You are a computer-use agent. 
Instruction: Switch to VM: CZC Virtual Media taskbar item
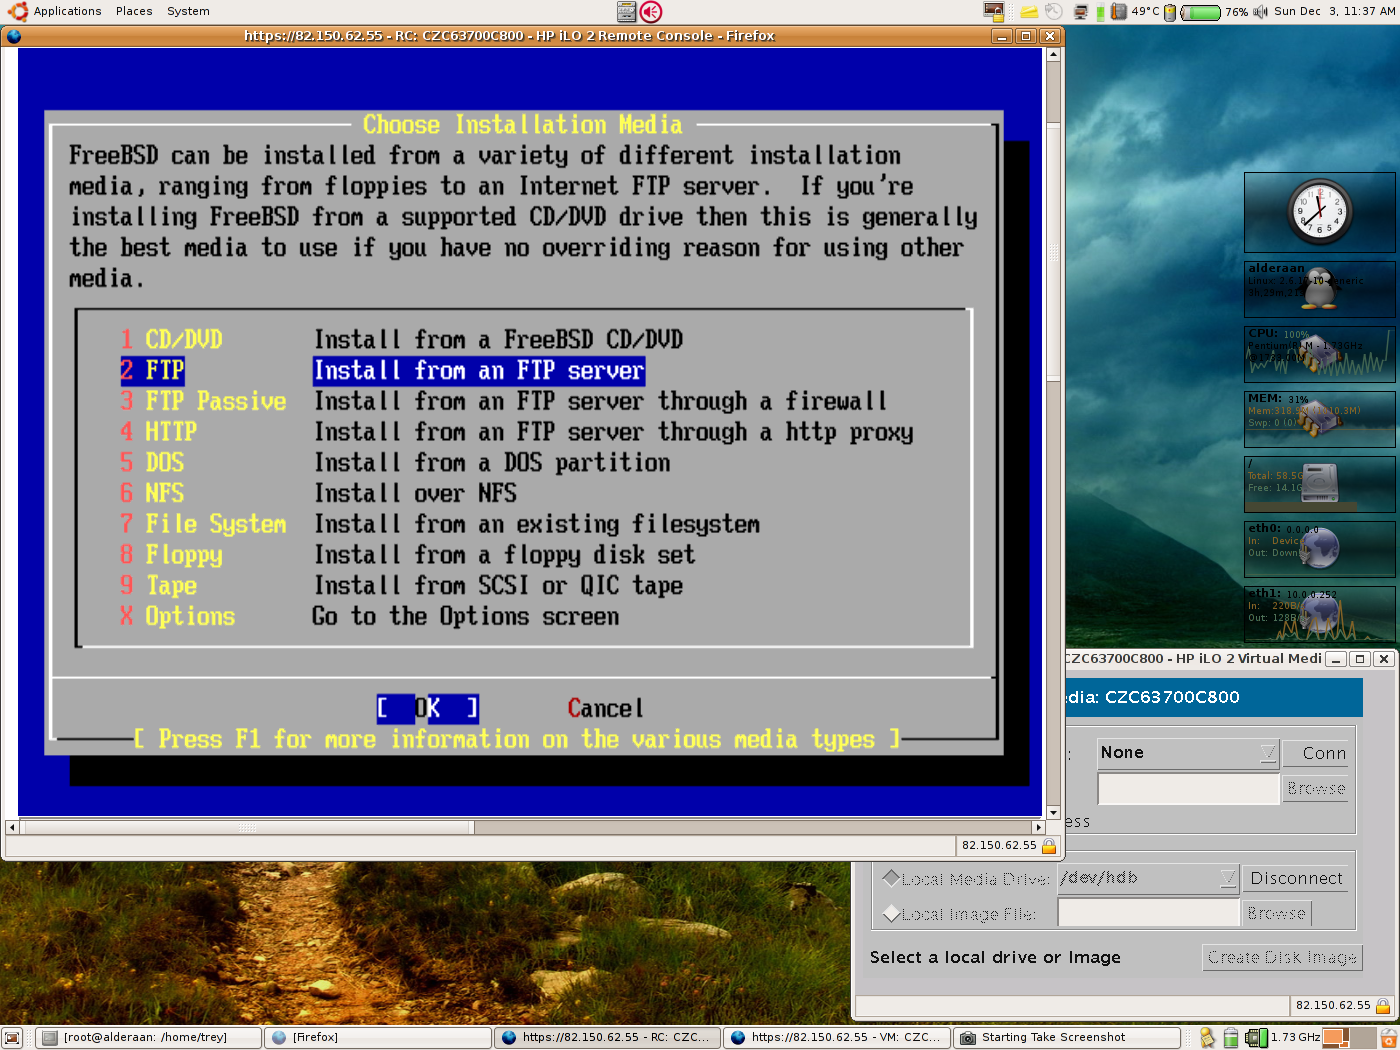pyautogui.click(x=836, y=1038)
